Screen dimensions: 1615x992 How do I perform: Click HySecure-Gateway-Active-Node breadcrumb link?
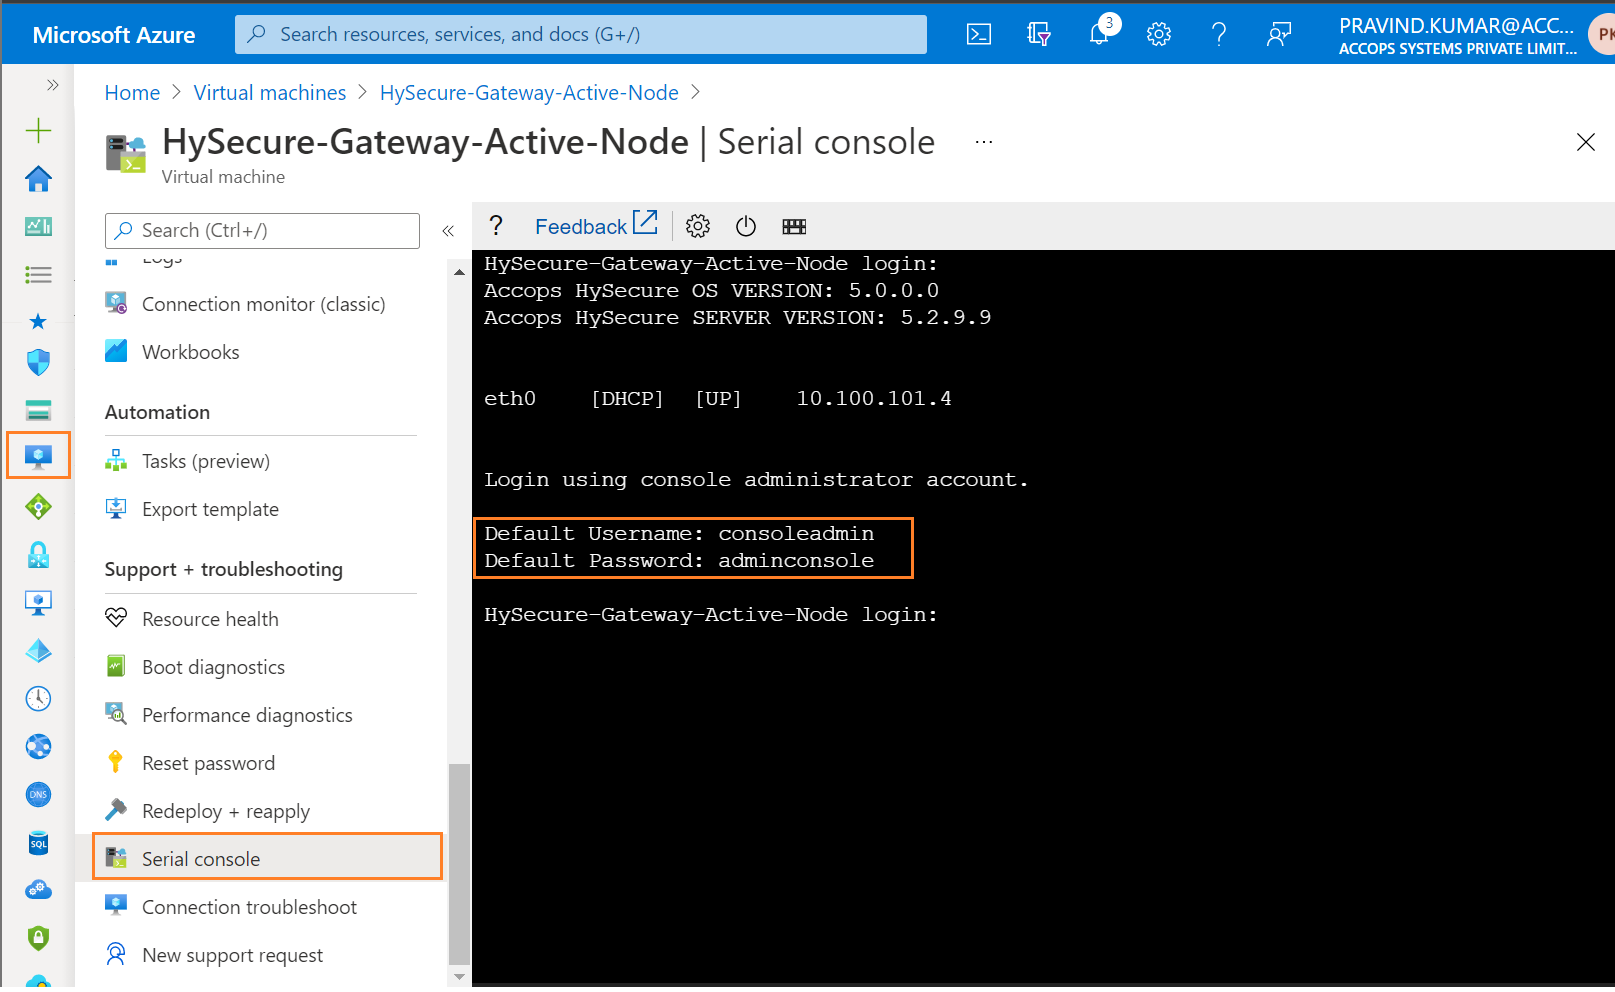529,93
